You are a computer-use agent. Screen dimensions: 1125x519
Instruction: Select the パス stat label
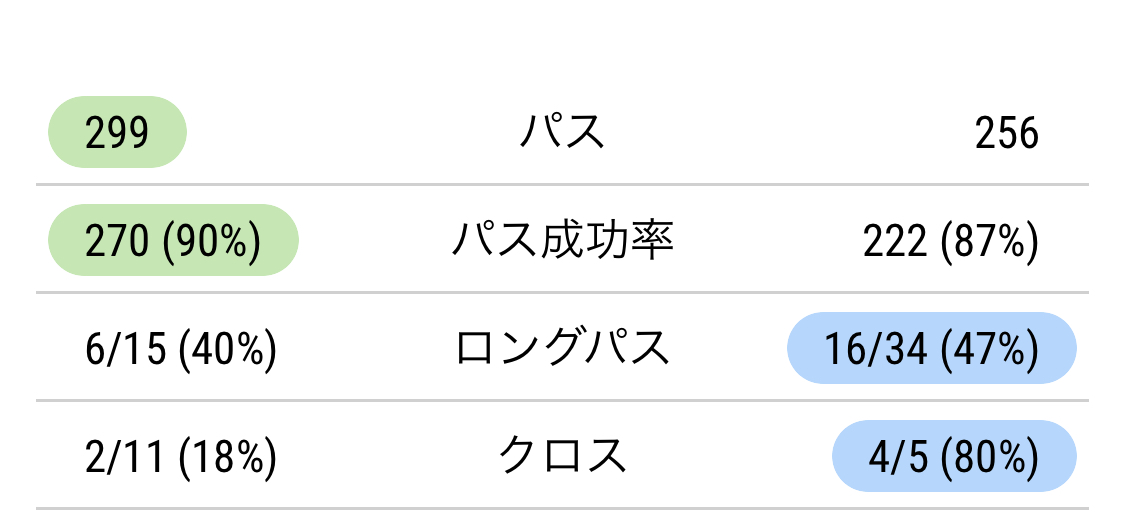point(562,133)
